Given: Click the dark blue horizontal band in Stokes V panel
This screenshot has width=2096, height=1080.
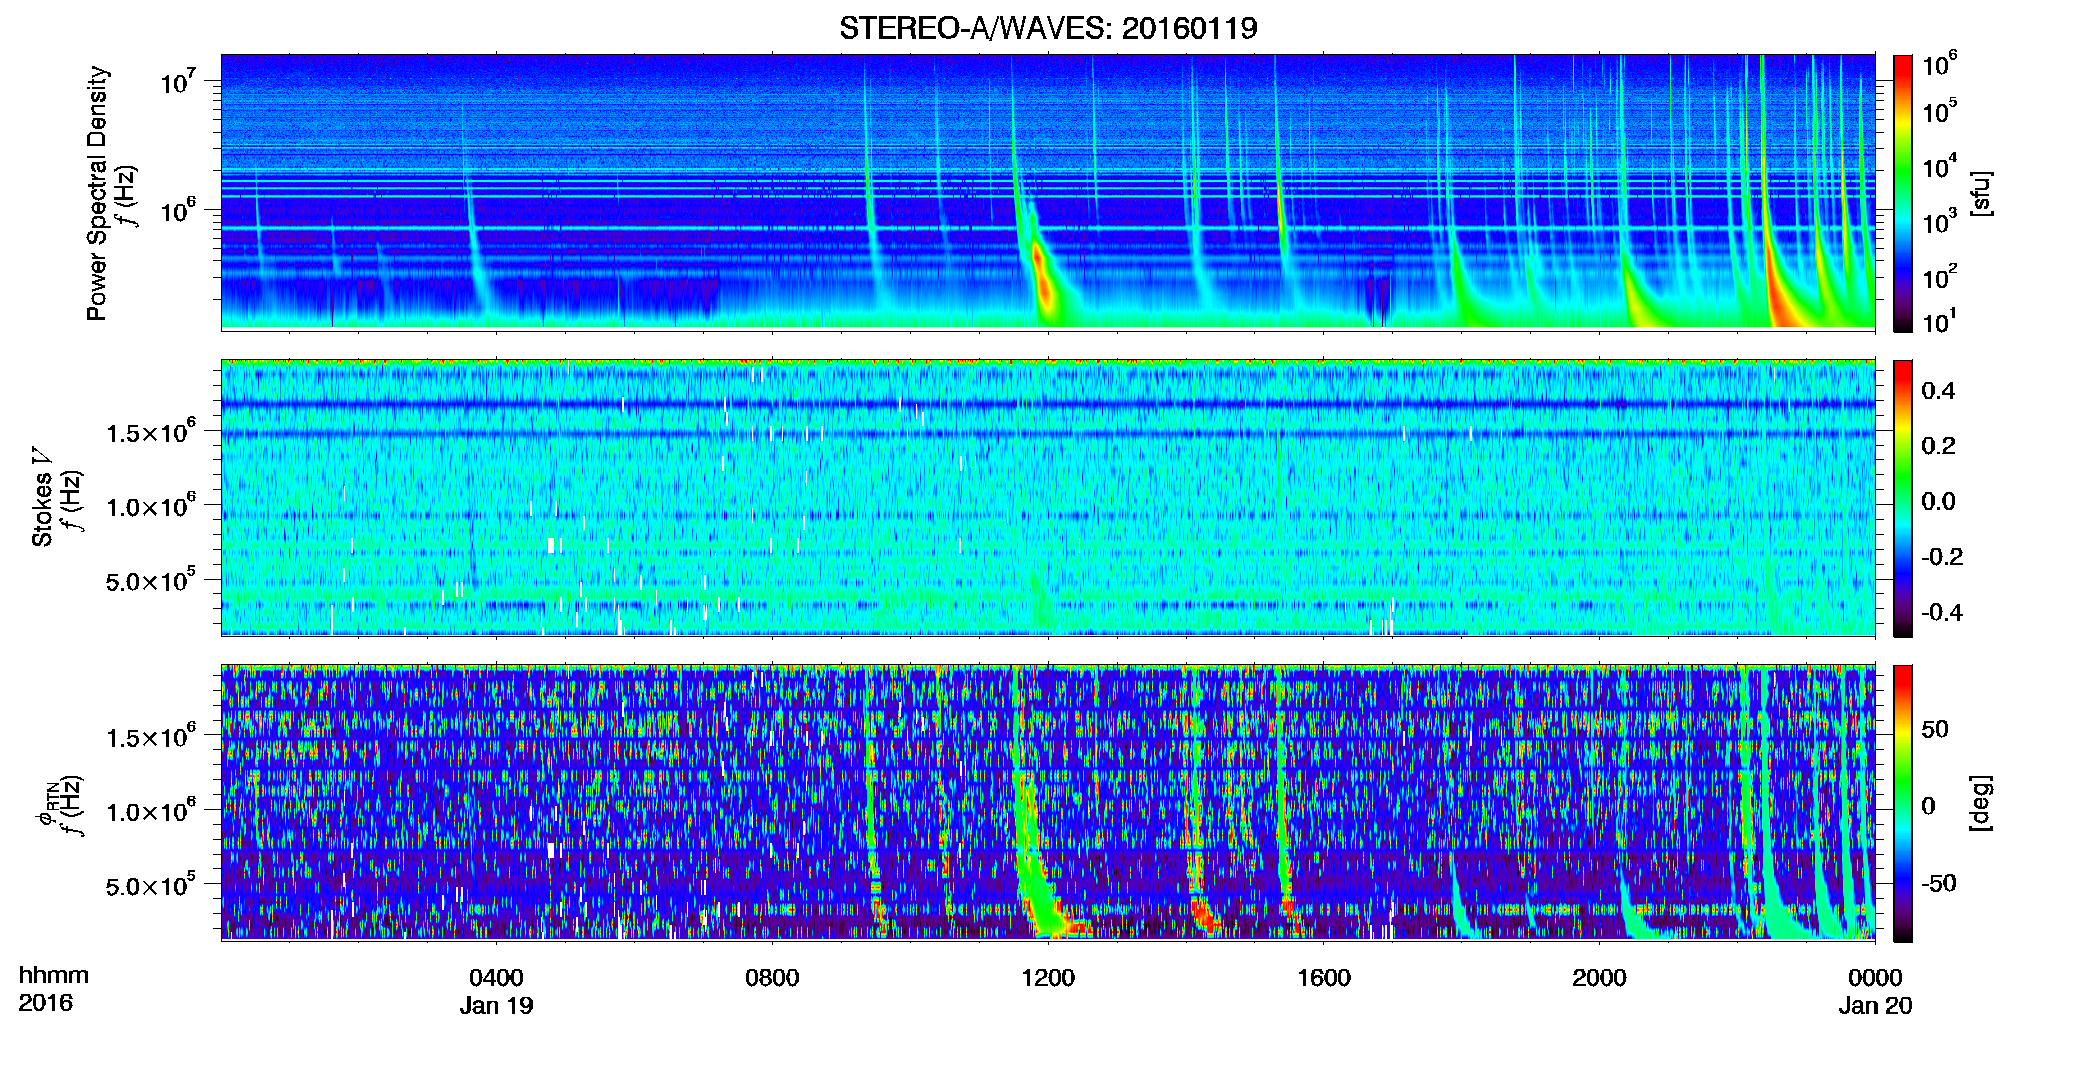Looking at the screenshot, I should [1048, 405].
